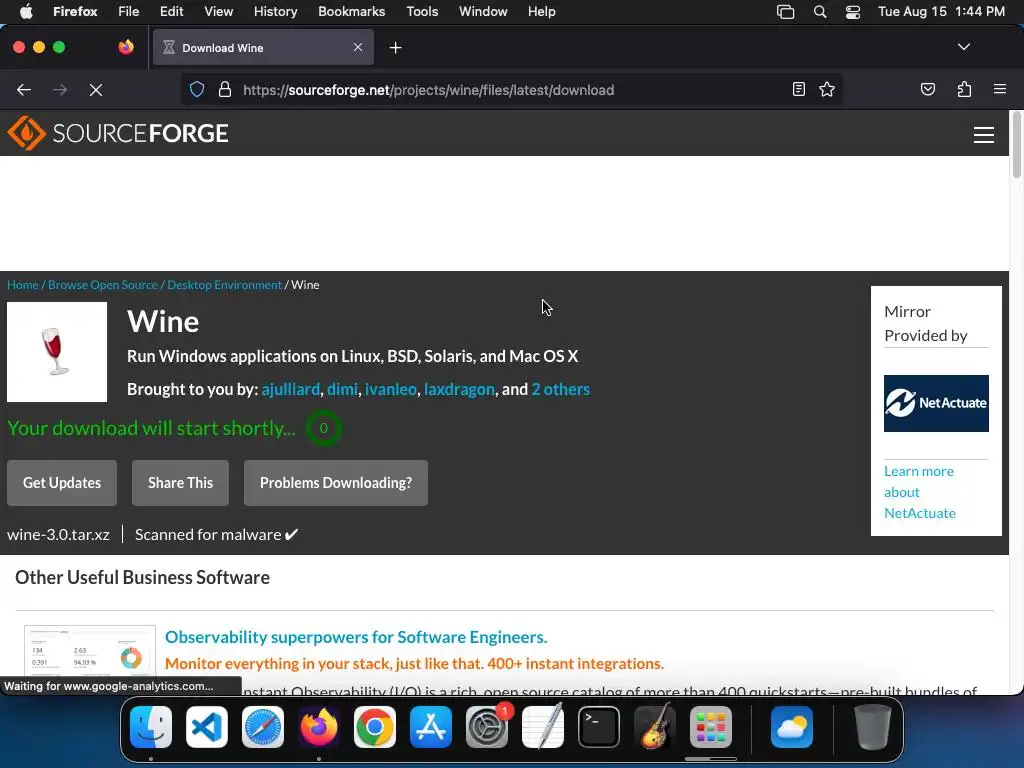Click Problems Downloading? button
This screenshot has height=768, width=1024.
[336, 483]
